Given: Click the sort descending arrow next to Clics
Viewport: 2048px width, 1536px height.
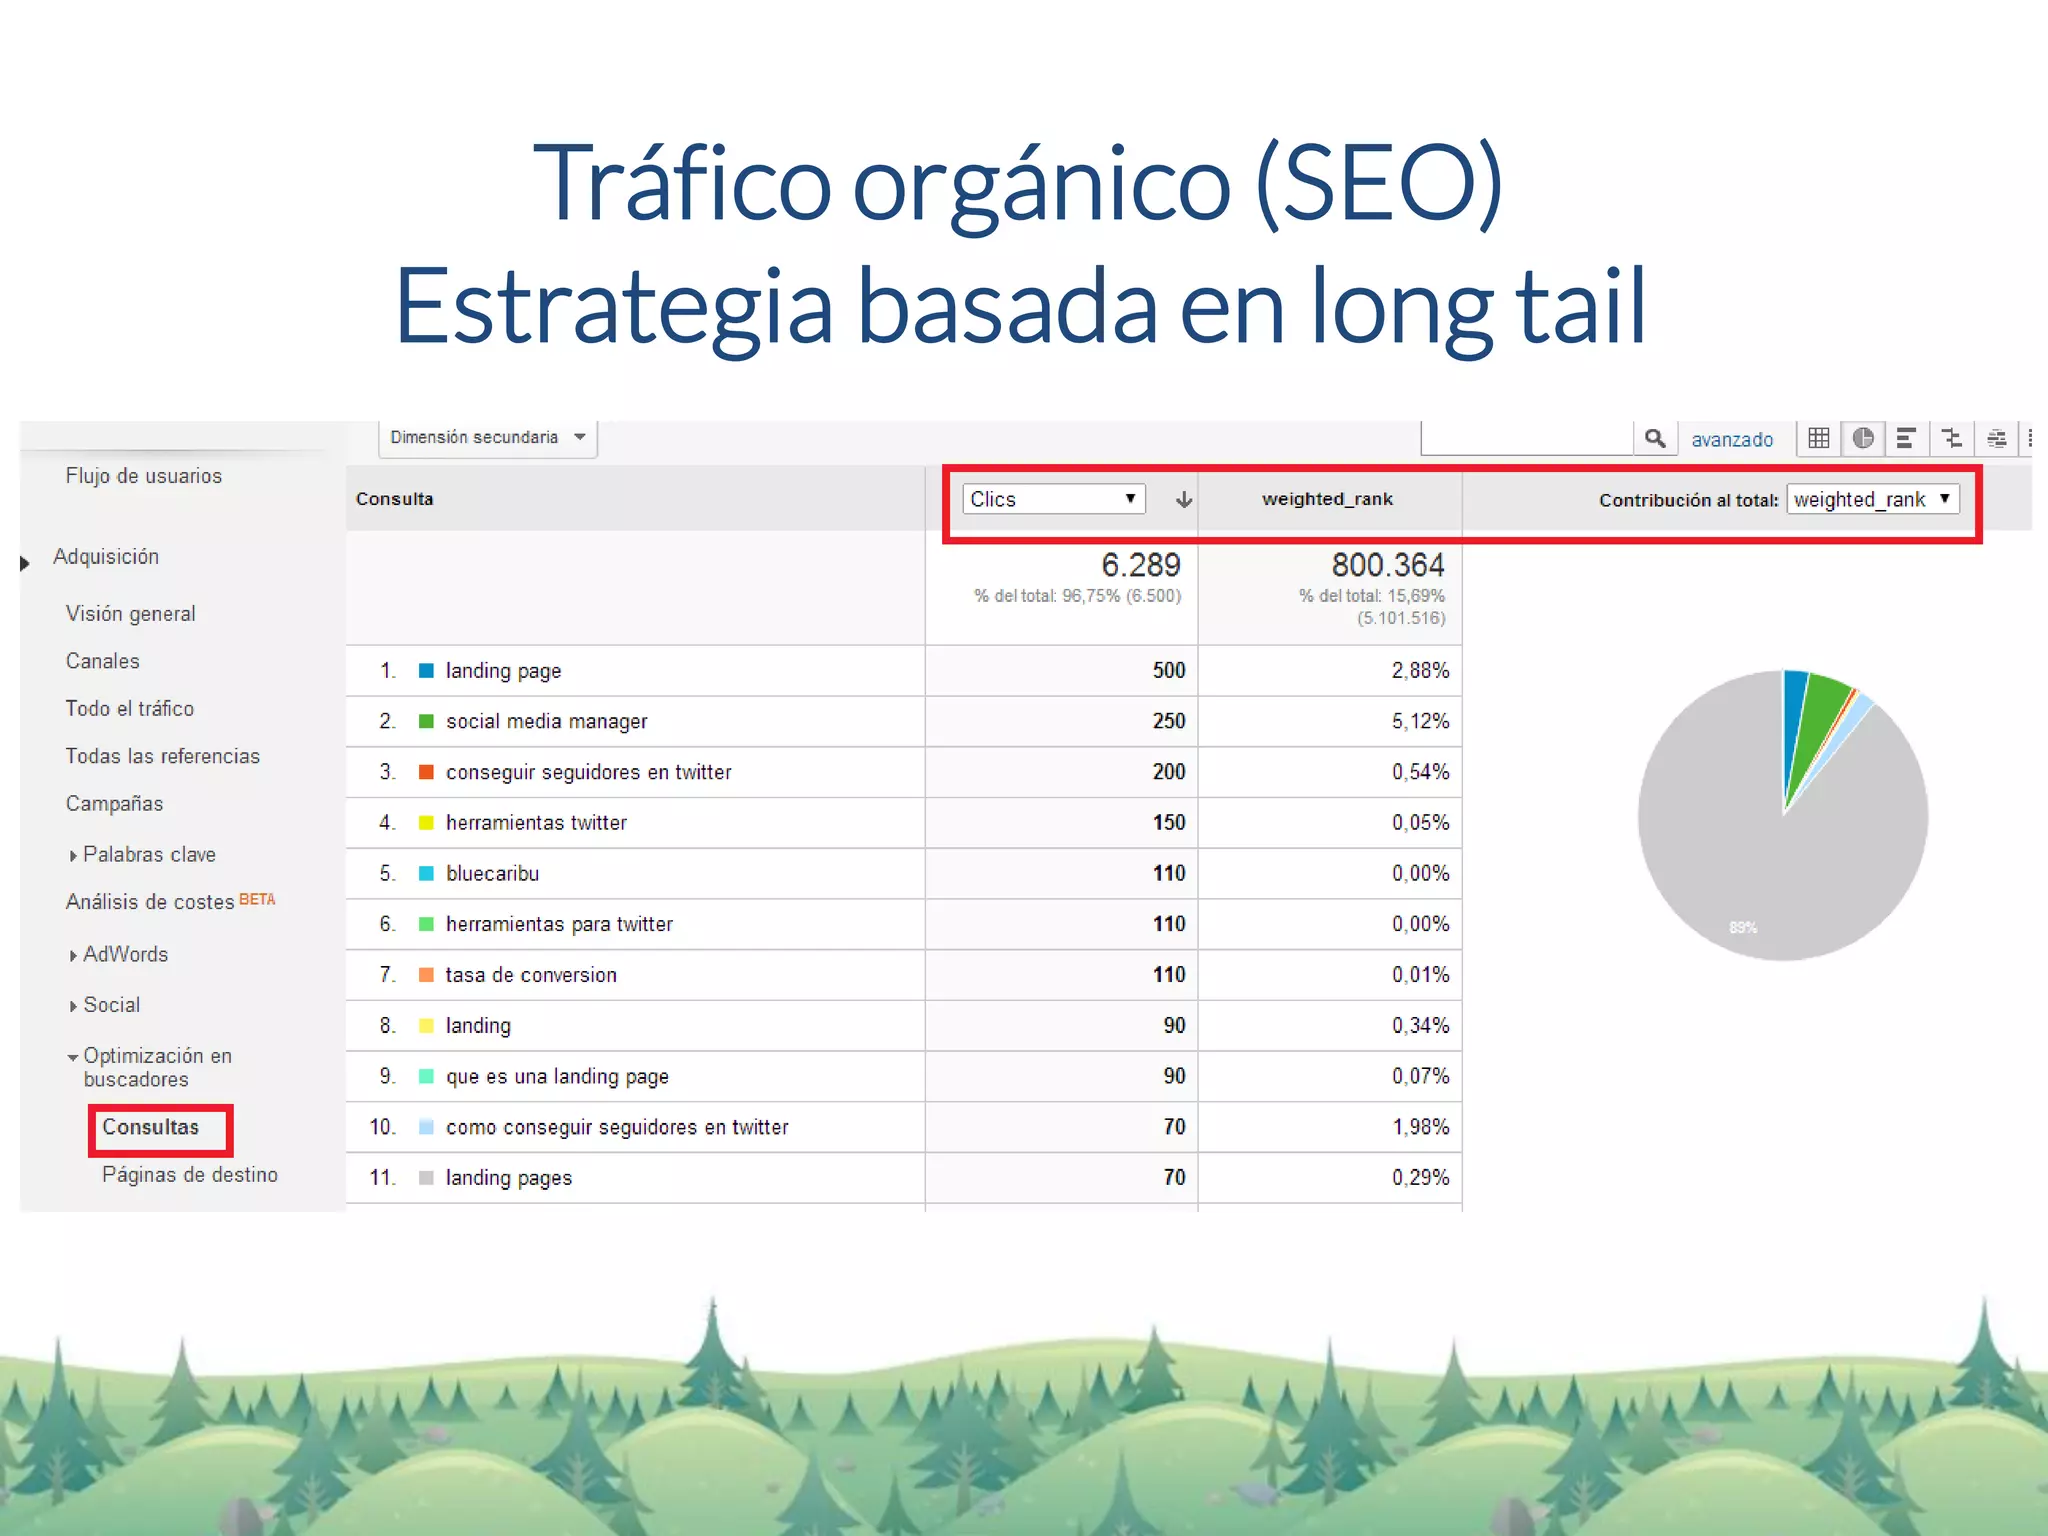Looking at the screenshot, I should point(1184,499).
